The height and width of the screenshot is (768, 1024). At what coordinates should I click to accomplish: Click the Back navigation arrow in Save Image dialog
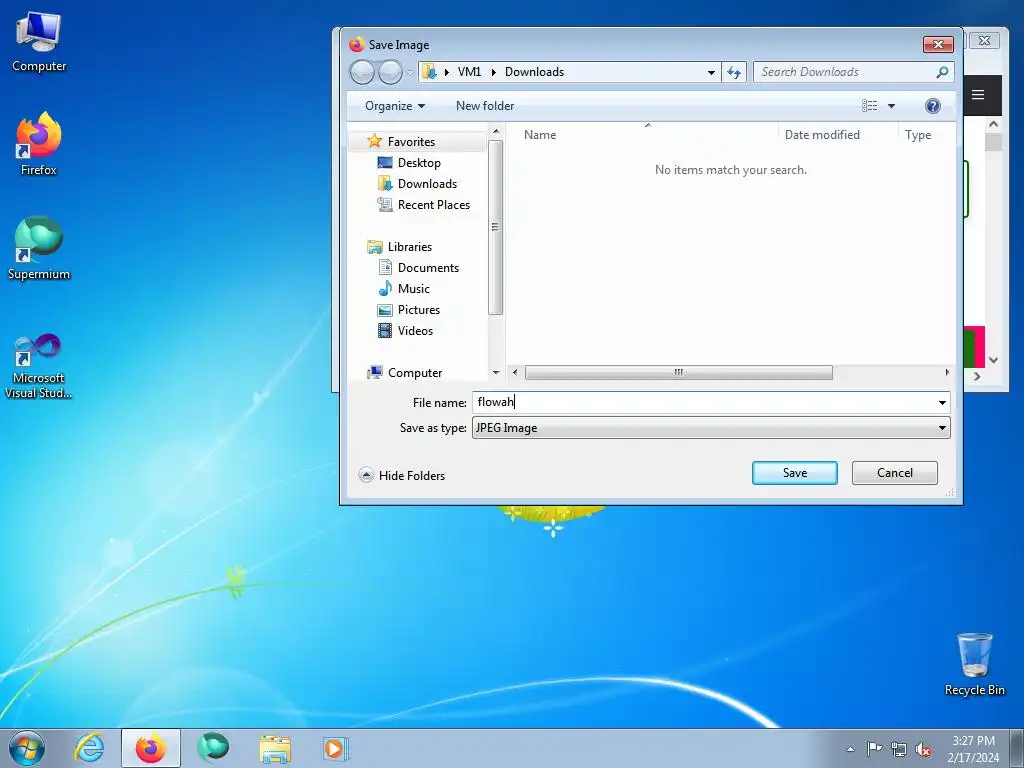tap(362, 72)
